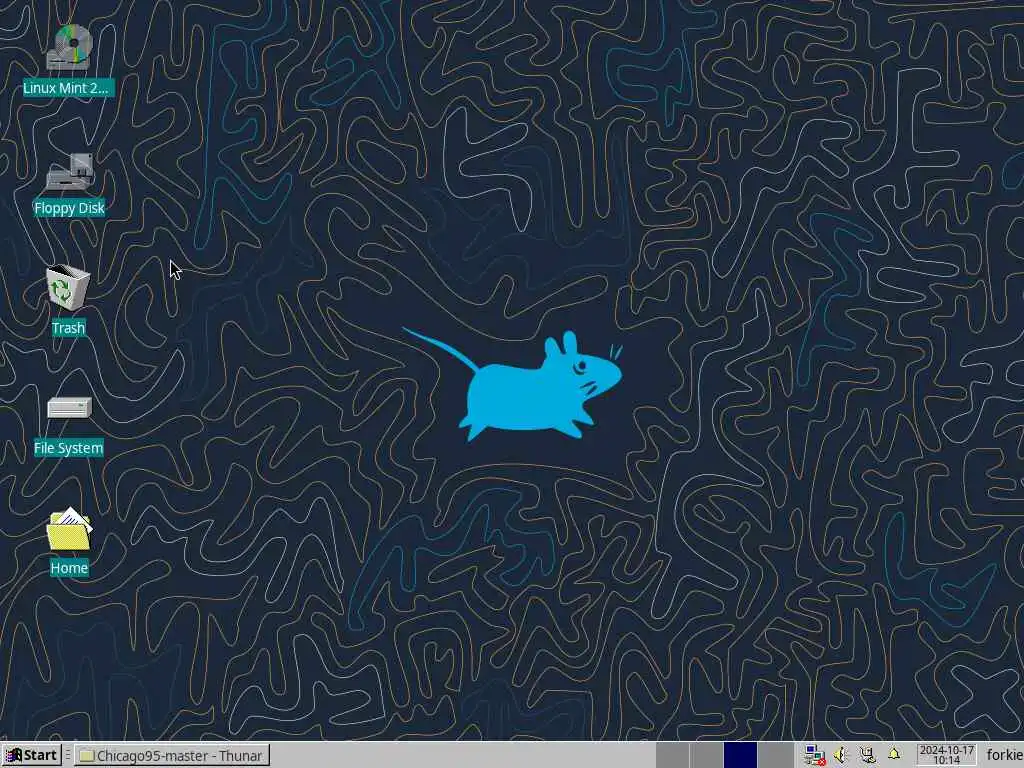Click the "File System" icon label text

pos(69,448)
